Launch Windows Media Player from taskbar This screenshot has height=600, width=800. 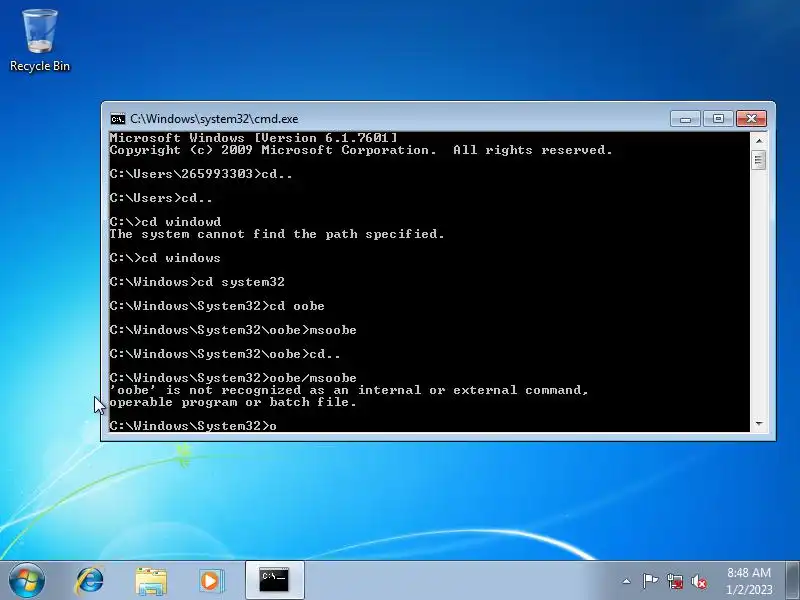(211, 581)
